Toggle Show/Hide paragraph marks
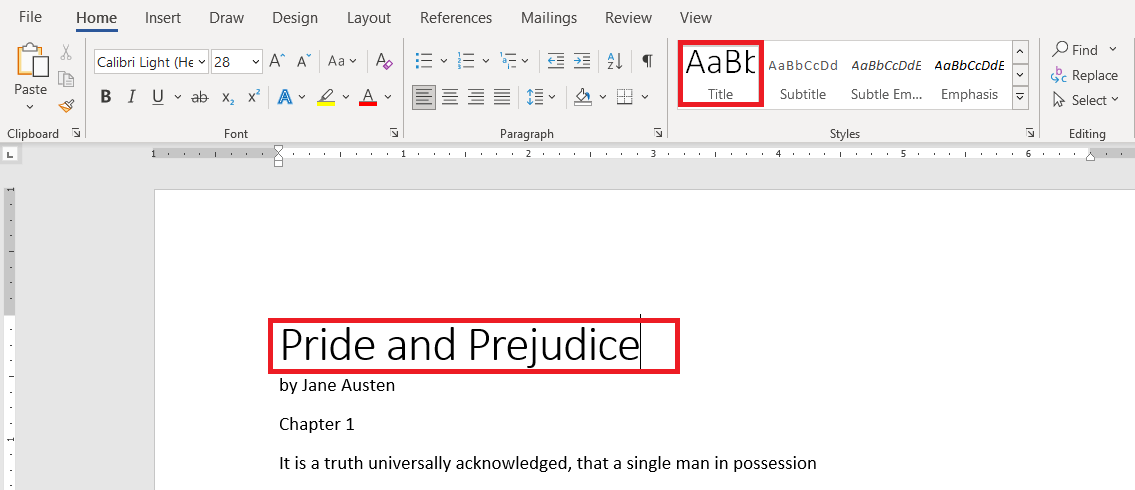1135x490 pixels. point(647,61)
